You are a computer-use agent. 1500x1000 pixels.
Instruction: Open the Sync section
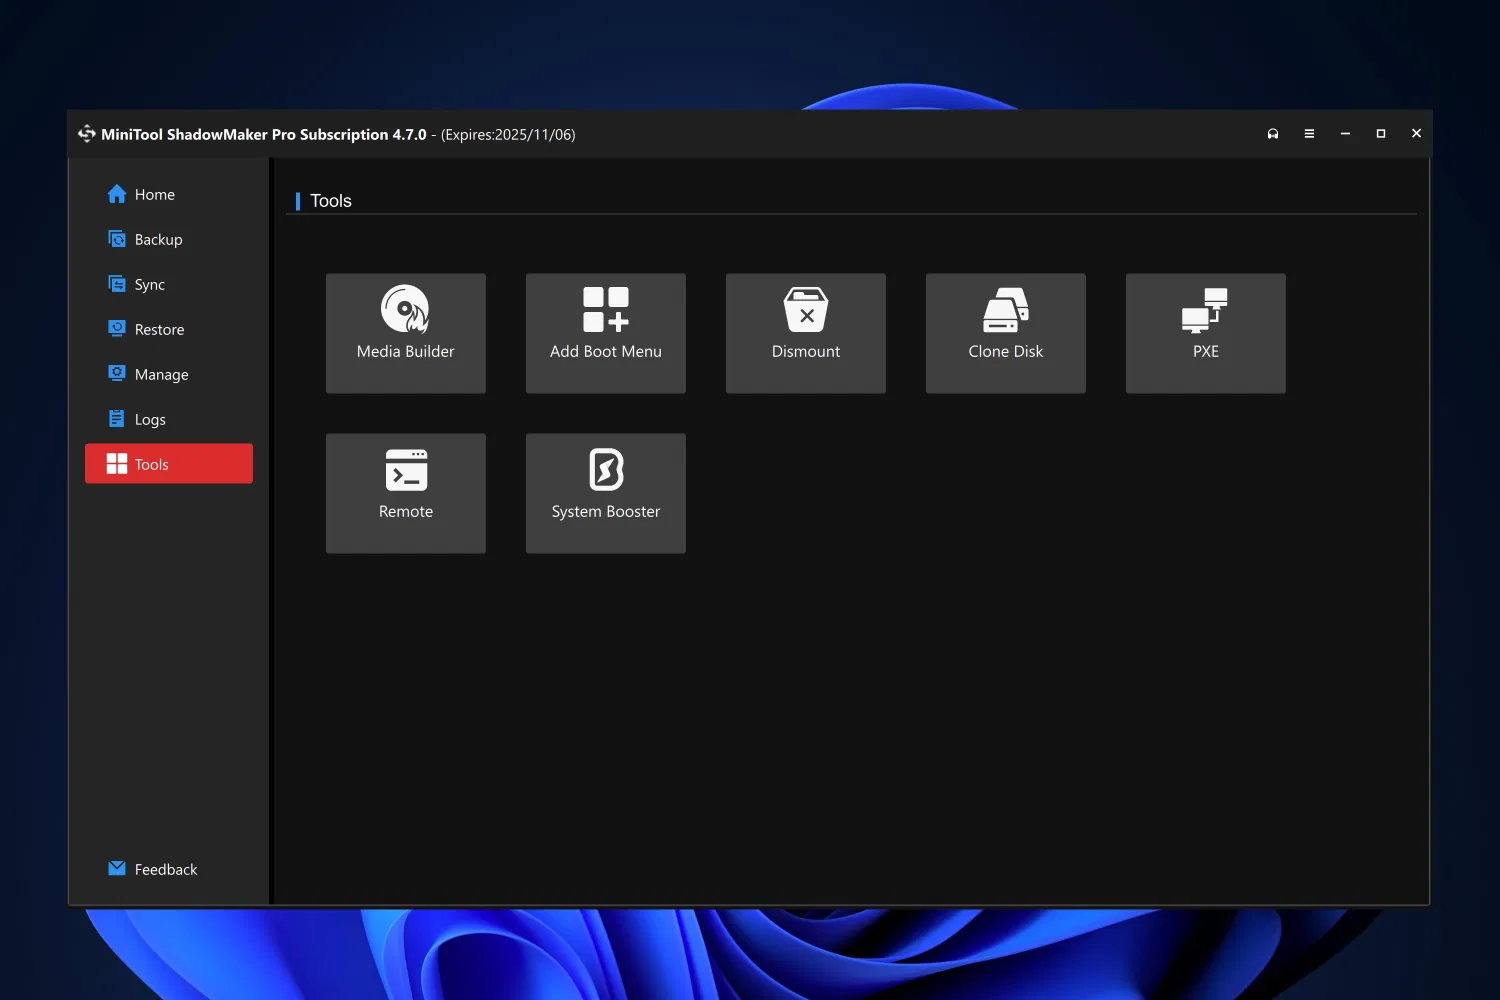(x=149, y=284)
